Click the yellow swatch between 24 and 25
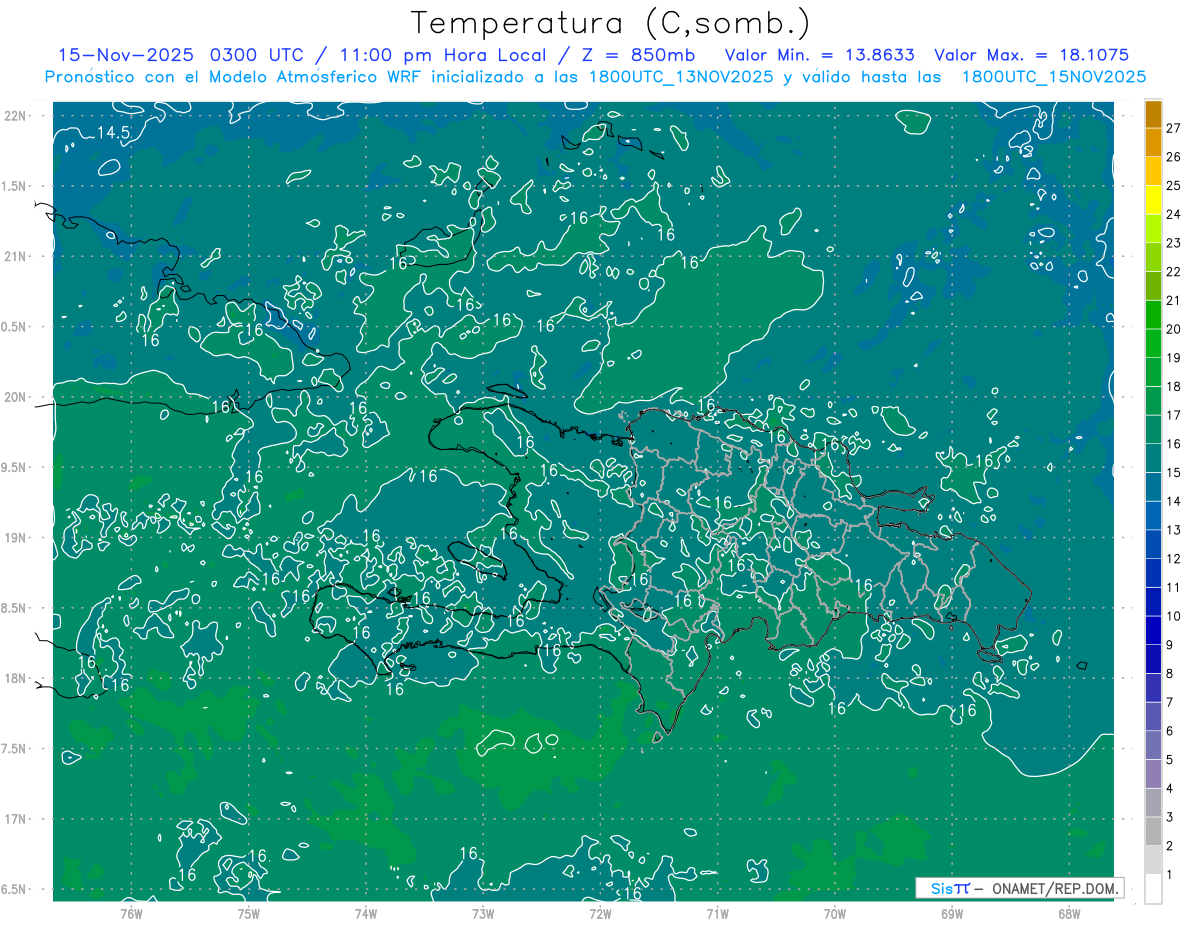This screenshot has height=927, width=1200. point(1153,200)
